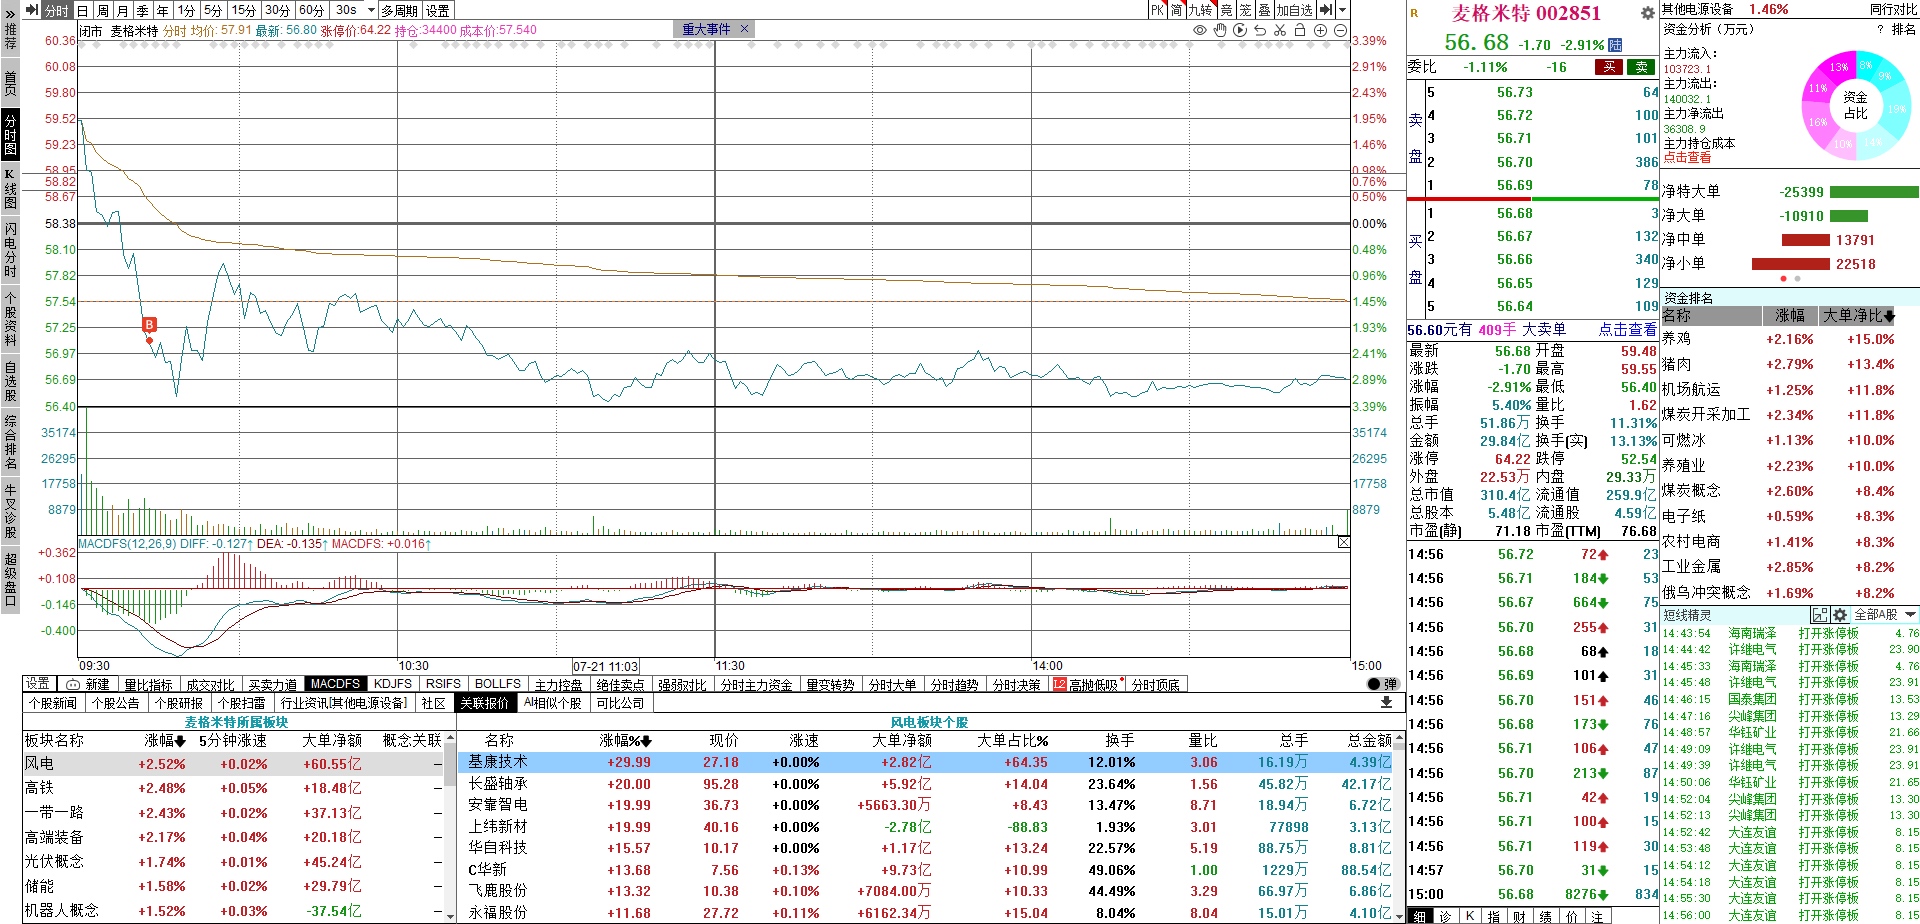The image size is (1920, 924).
Task: Click the red 买 buy button
Action: click(x=1609, y=67)
